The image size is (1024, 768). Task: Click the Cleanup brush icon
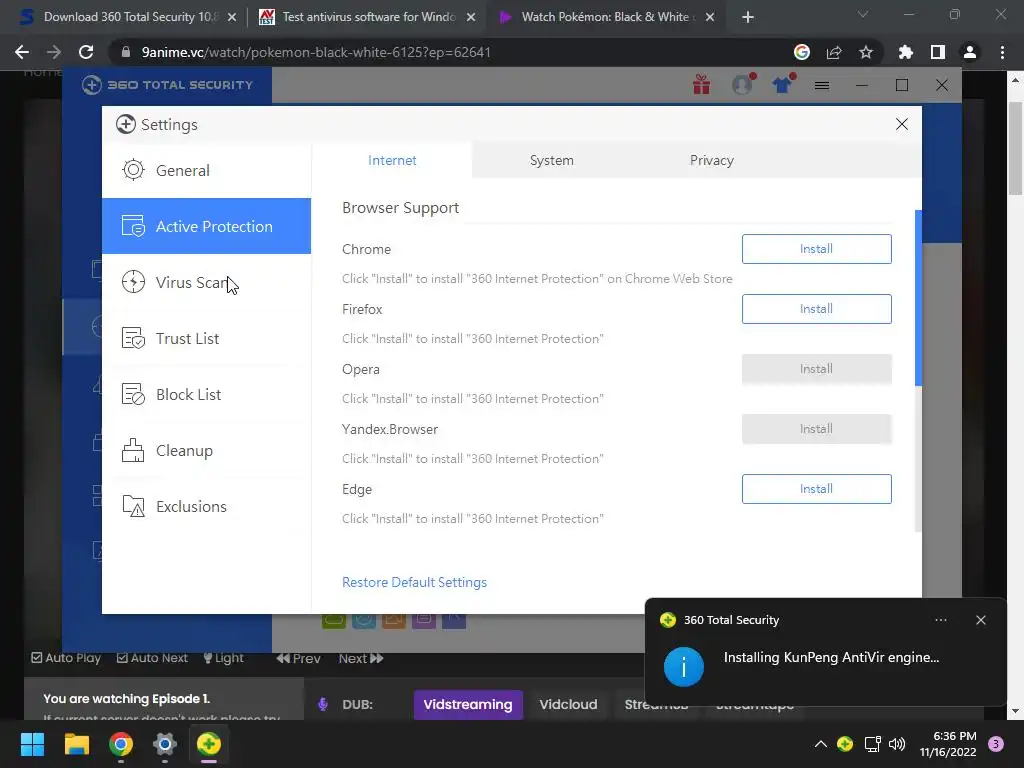pyautogui.click(x=133, y=451)
